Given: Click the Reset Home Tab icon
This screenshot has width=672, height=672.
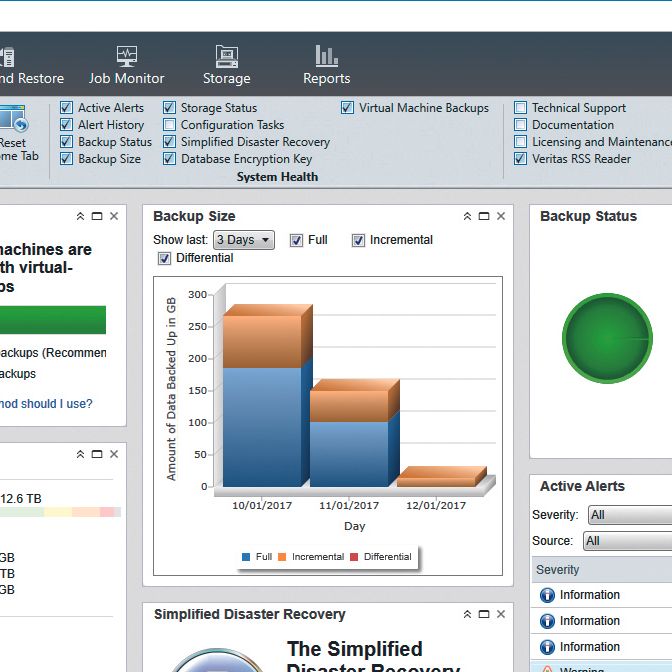Looking at the screenshot, I should pos(14,119).
